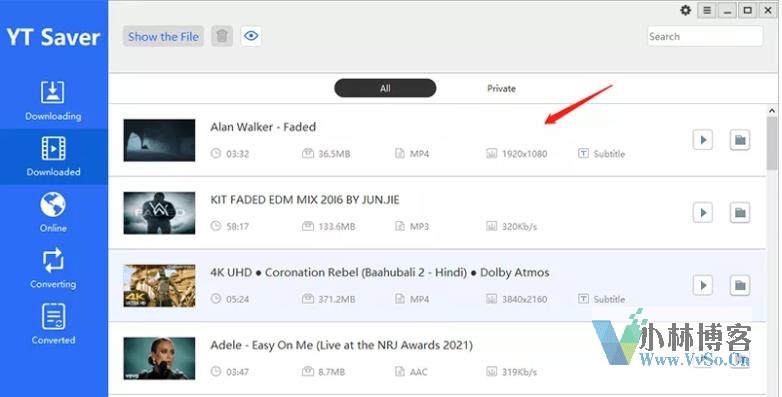Click the title Alan Walker - Faded
The width and height of the screenshot is (782, 397).
(263, 127)
